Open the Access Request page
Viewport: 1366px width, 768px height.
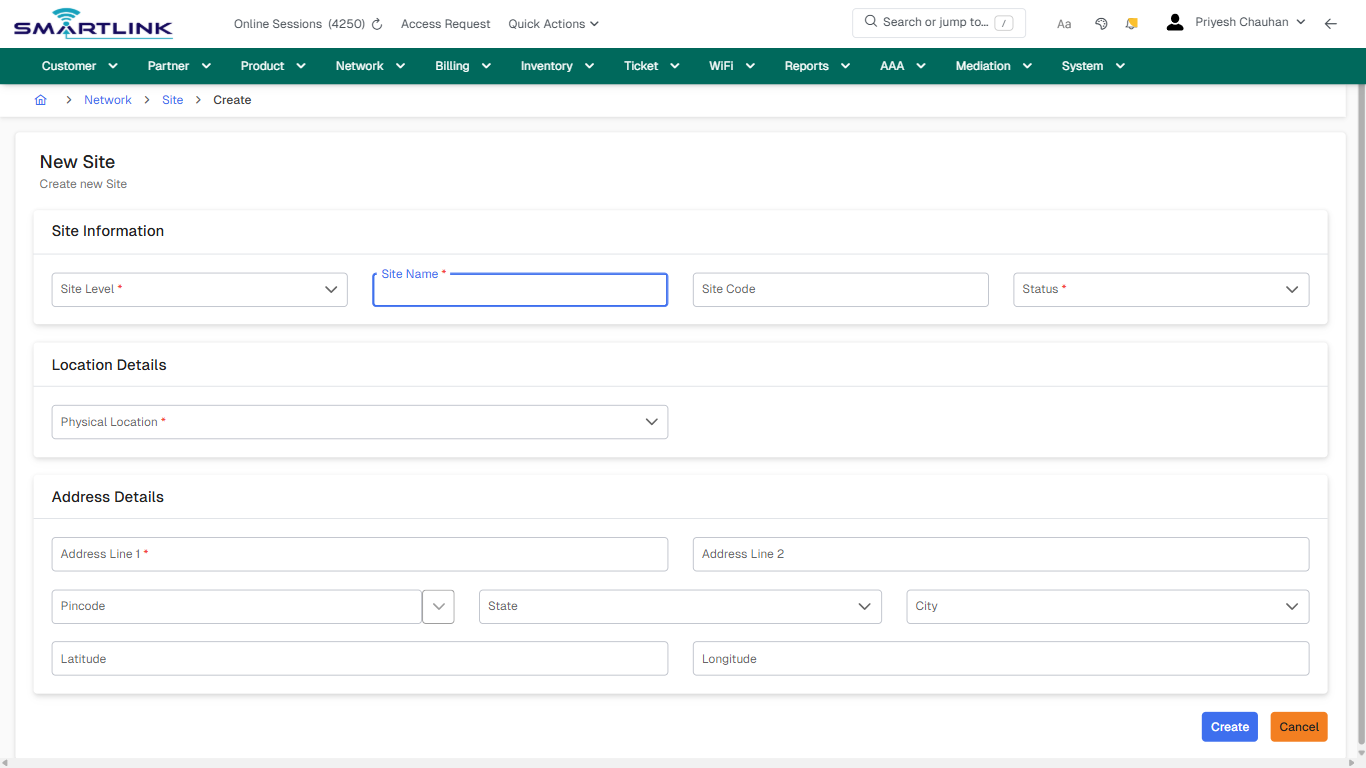click(x=445, y=23)
